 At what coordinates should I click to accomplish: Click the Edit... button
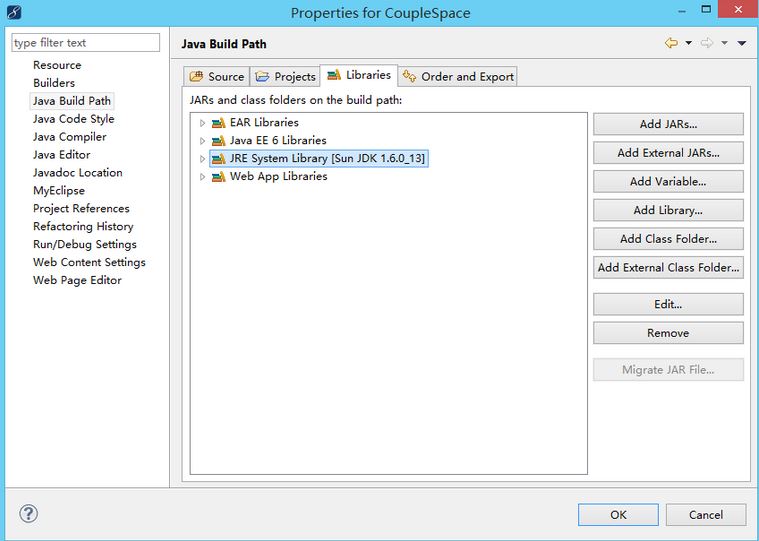(668, 304)
